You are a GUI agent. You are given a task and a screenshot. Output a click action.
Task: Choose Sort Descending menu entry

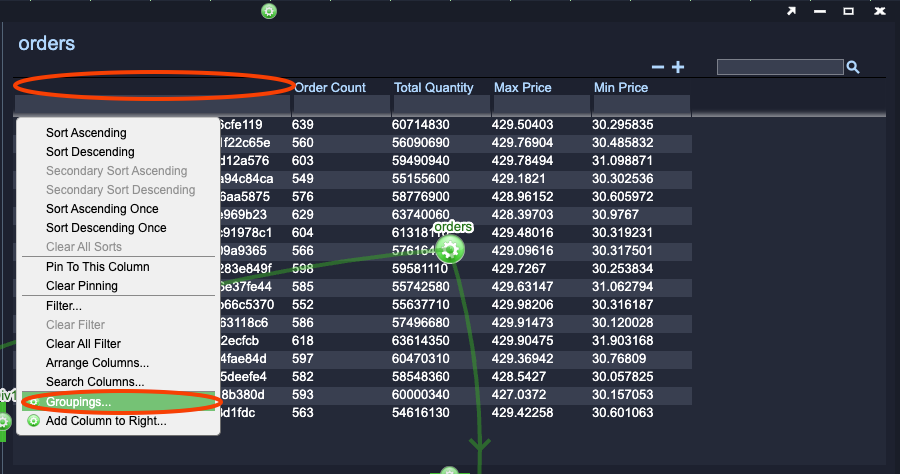tap(90, 152)
